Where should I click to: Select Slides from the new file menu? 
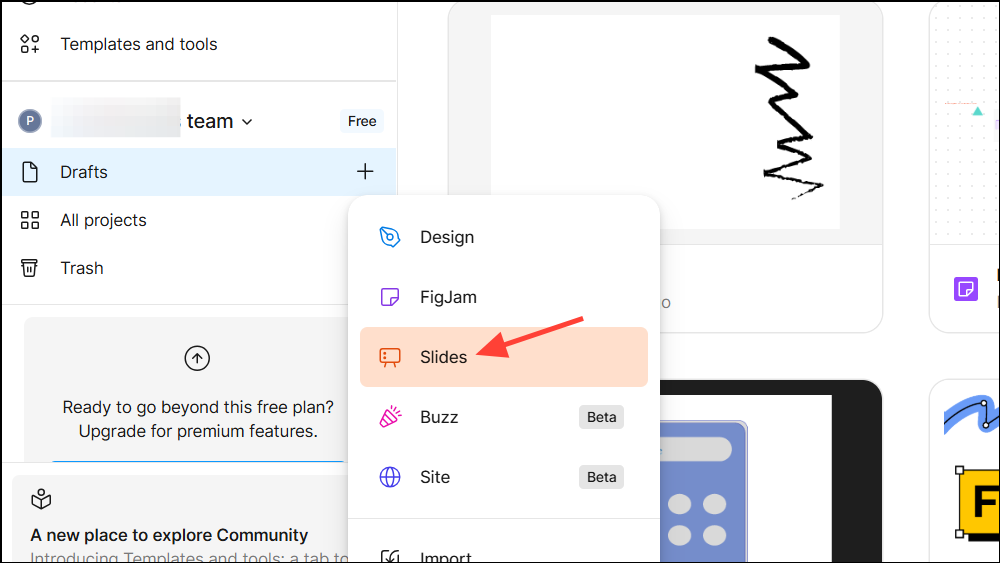click(x=443, y=357)
